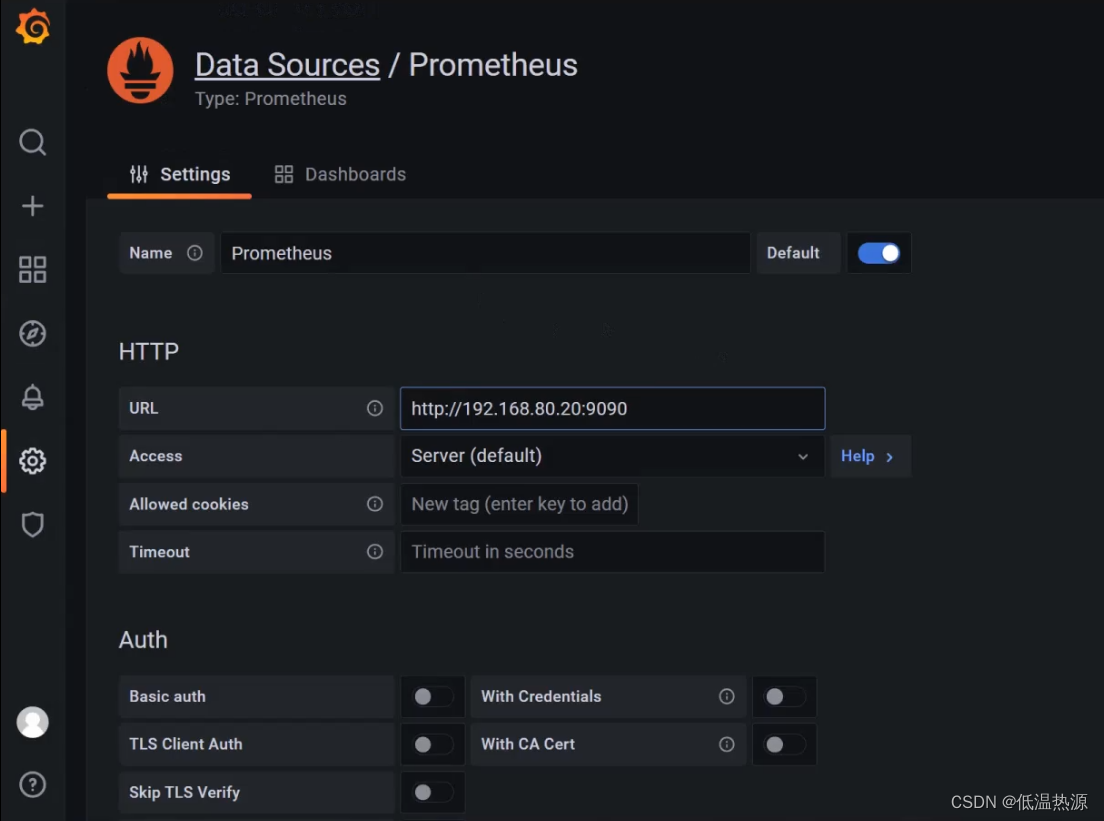The width and height of the screenshot is (1104, 821).
Task: Click the Grafana logo home icon
Action: (33, 27)
